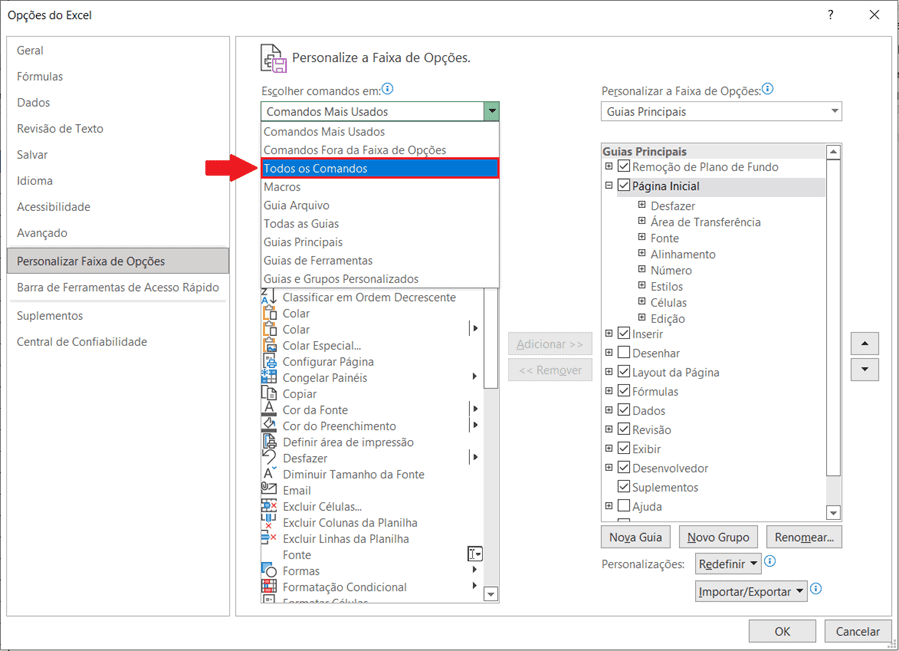Choose Guia Arquivo from the dropdown

pyautogui.click(x=380, y=205)
